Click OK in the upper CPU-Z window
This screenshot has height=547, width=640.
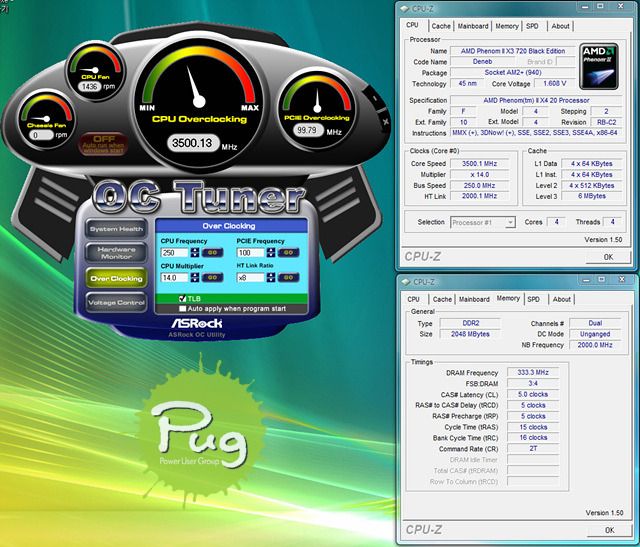608,257
